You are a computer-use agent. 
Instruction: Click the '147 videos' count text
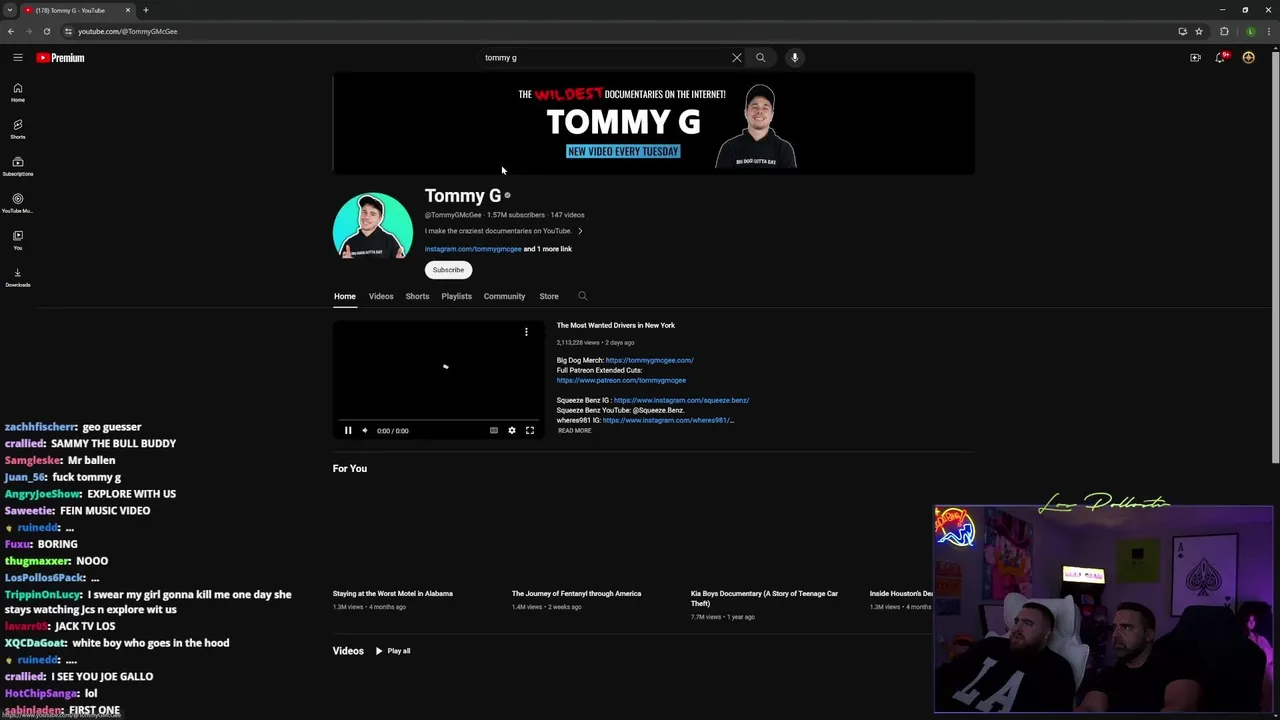pyautogui.click(x=567, y=215)
